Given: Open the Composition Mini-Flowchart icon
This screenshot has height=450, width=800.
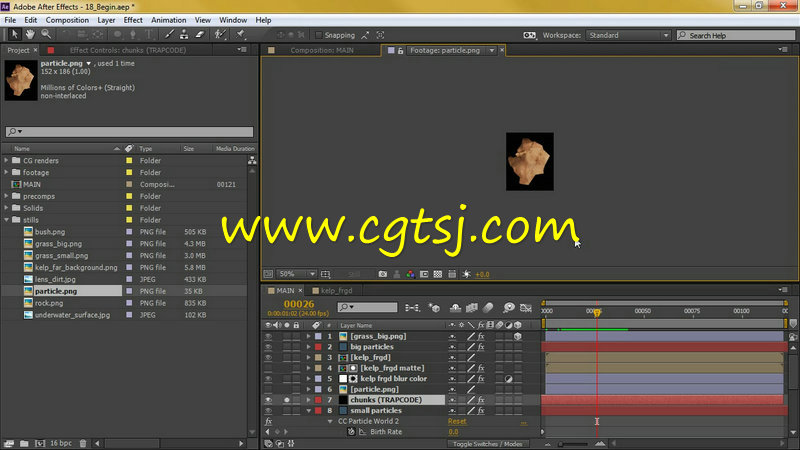Looking at the screenshot, I should [412, 308].
